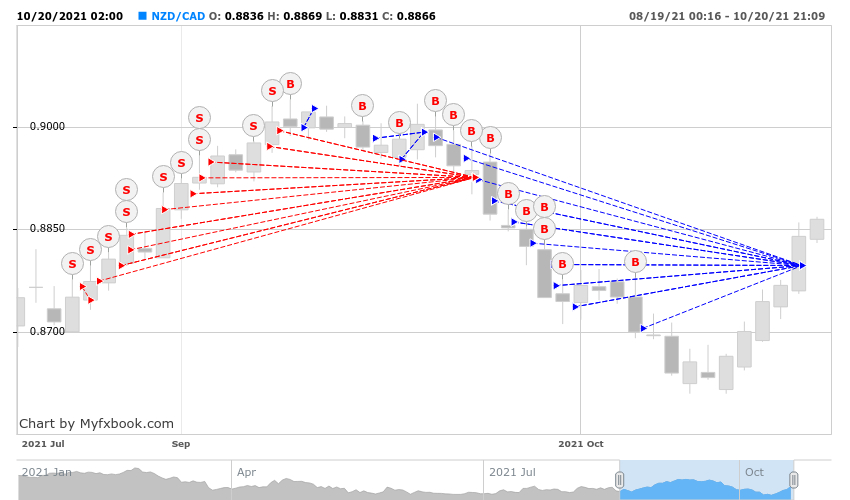Click the blue selected range in the navigator

pyautogui.click(x=706, y=479)
